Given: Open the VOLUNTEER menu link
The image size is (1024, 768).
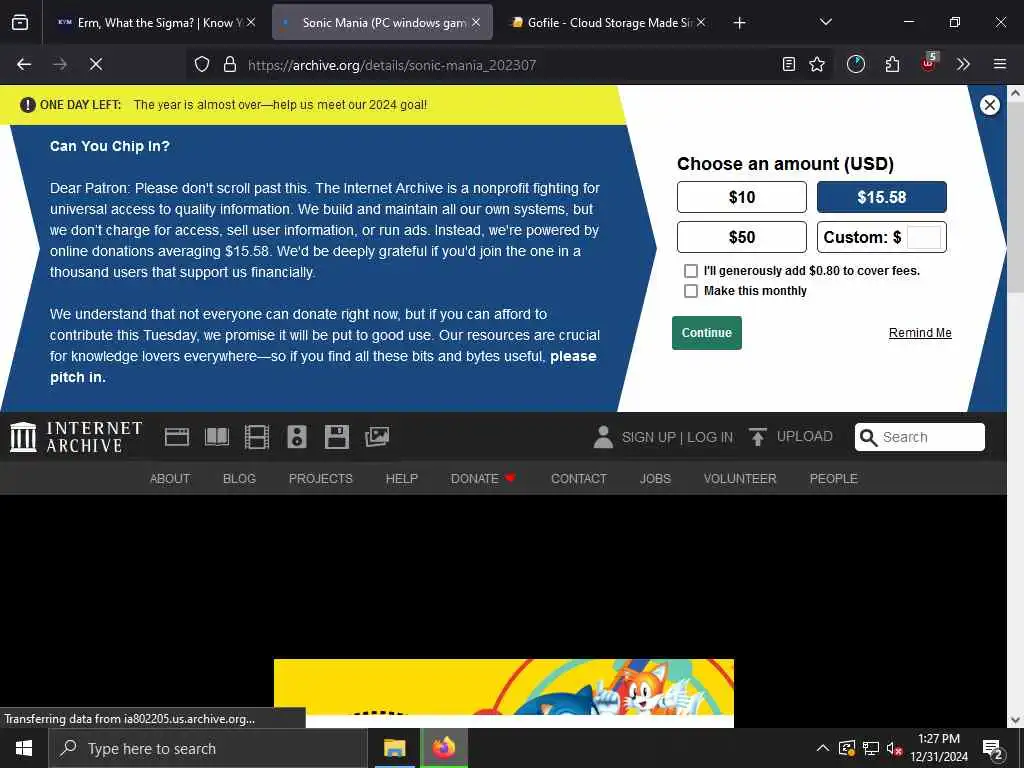Looking at the screenshot, I should coord(740,479).
